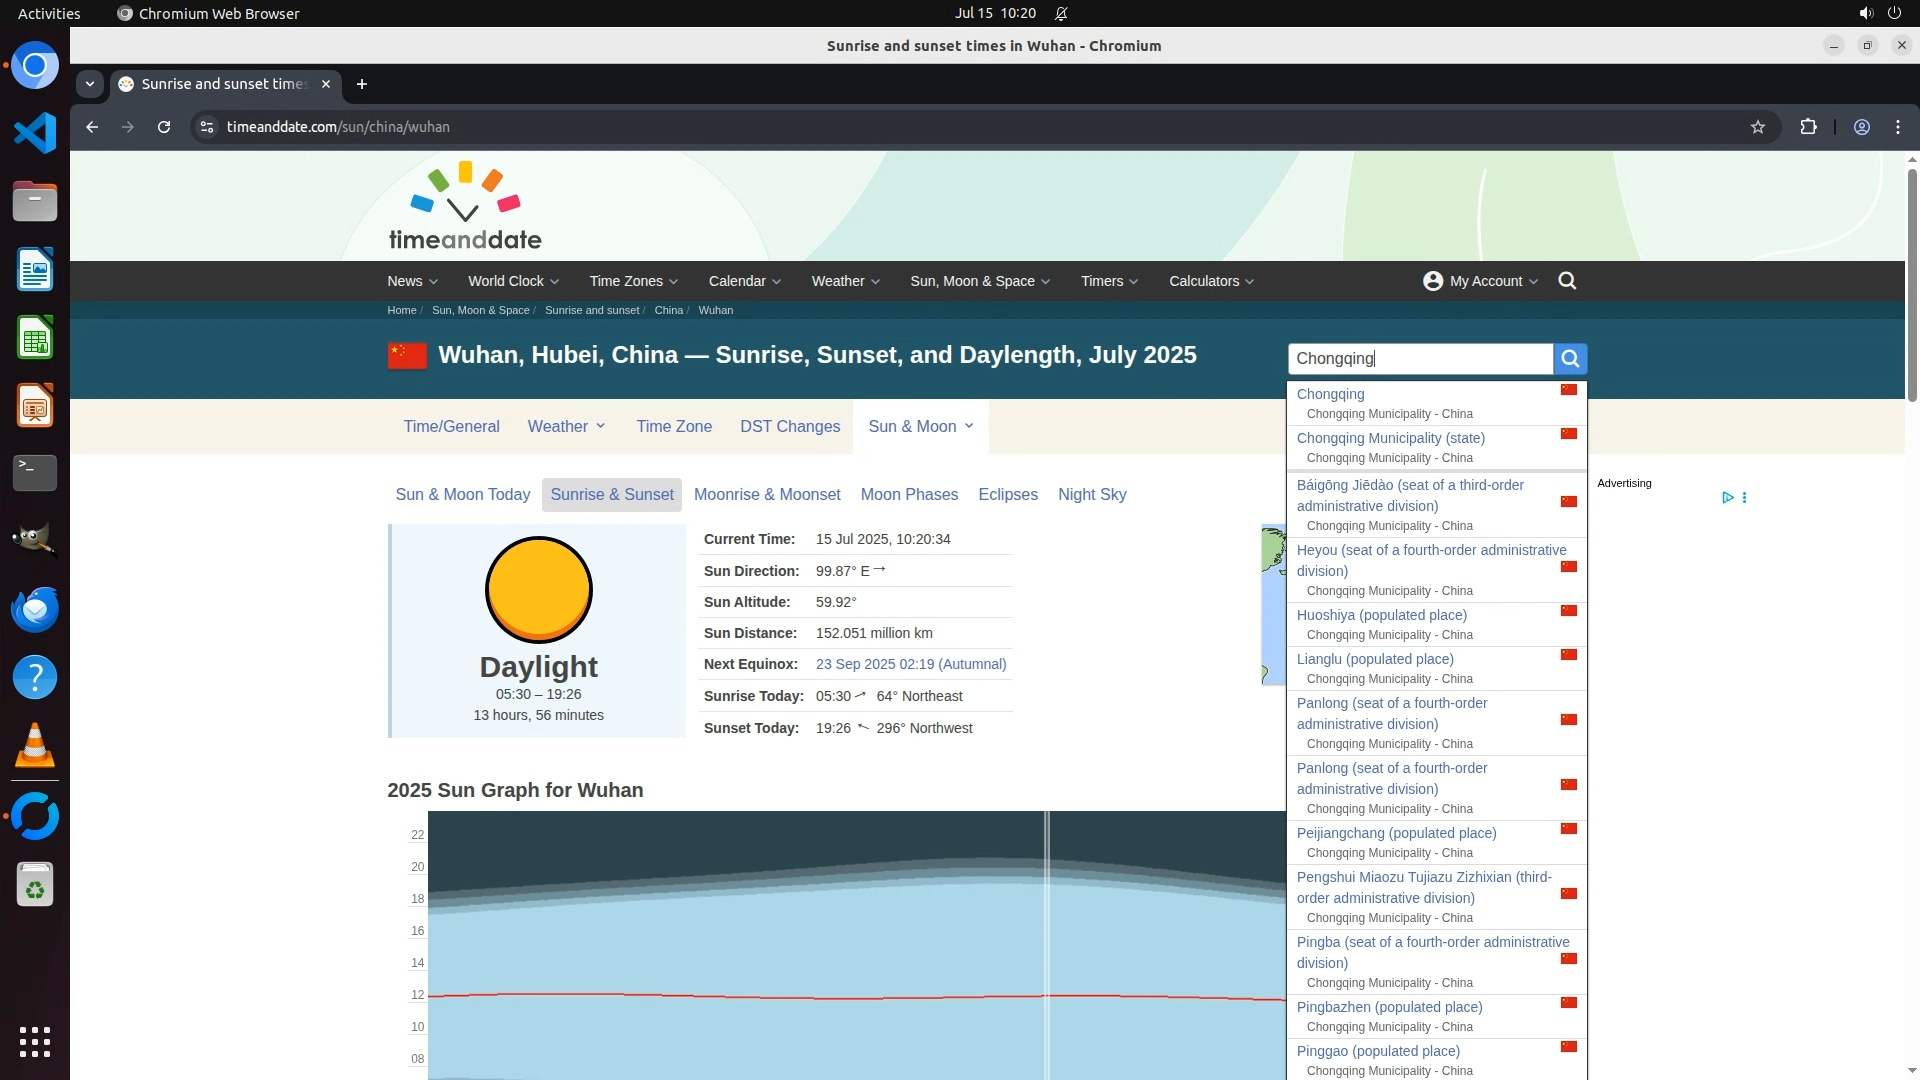Follow the Next Equinox 23 Sep 2025 link
The image size is (1920, 1080).
pos(910,664)
